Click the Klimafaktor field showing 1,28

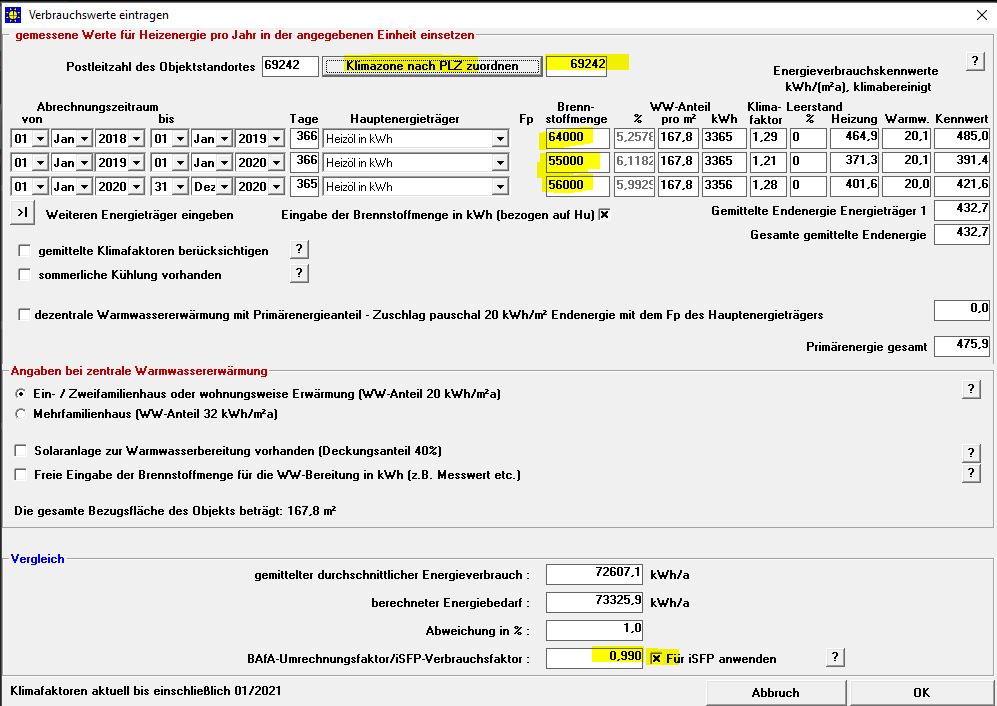pos(767,186)
